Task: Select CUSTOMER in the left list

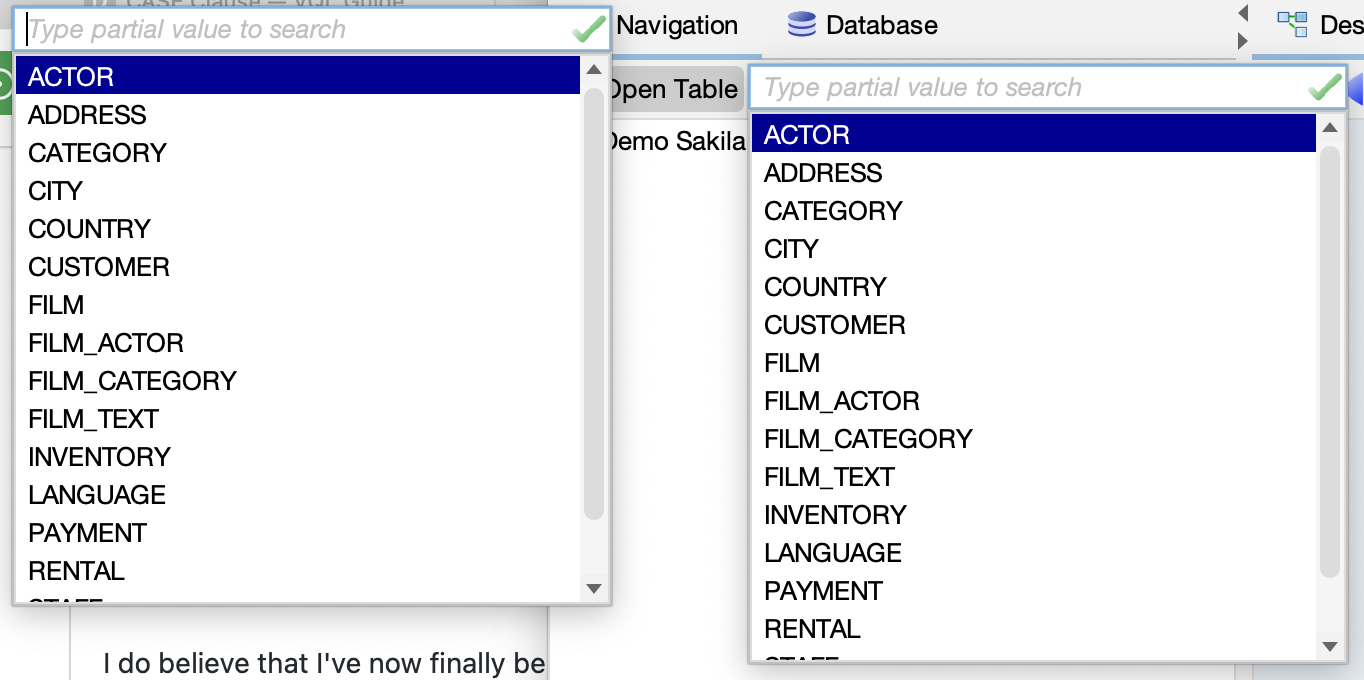Action: (x=298, y=266)
